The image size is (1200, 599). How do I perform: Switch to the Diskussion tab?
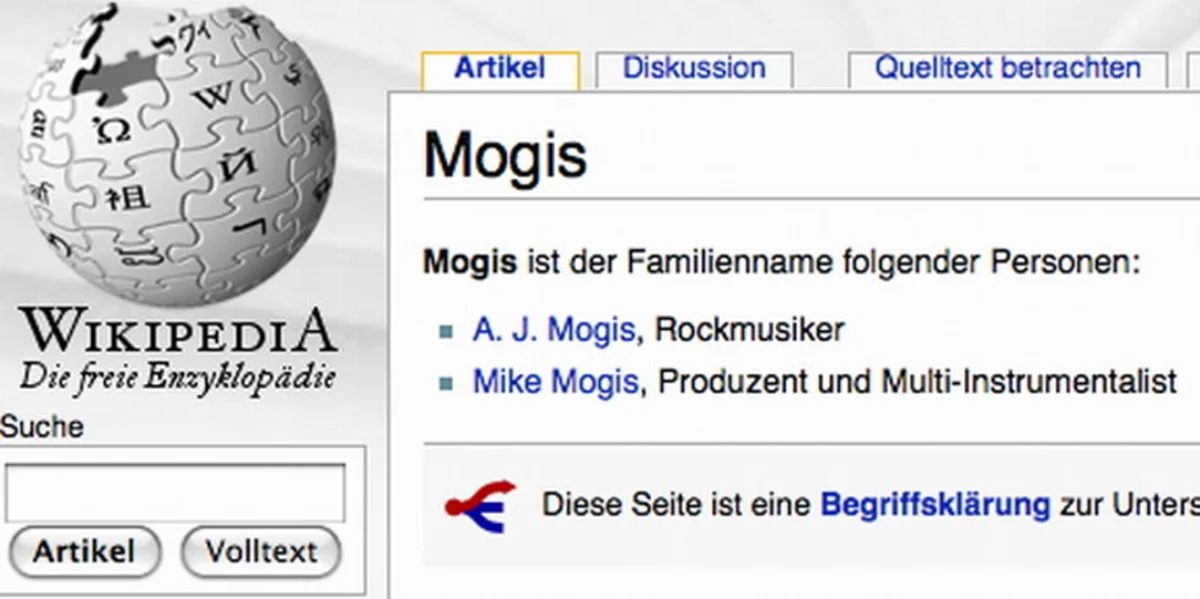(x=694, y=69)
